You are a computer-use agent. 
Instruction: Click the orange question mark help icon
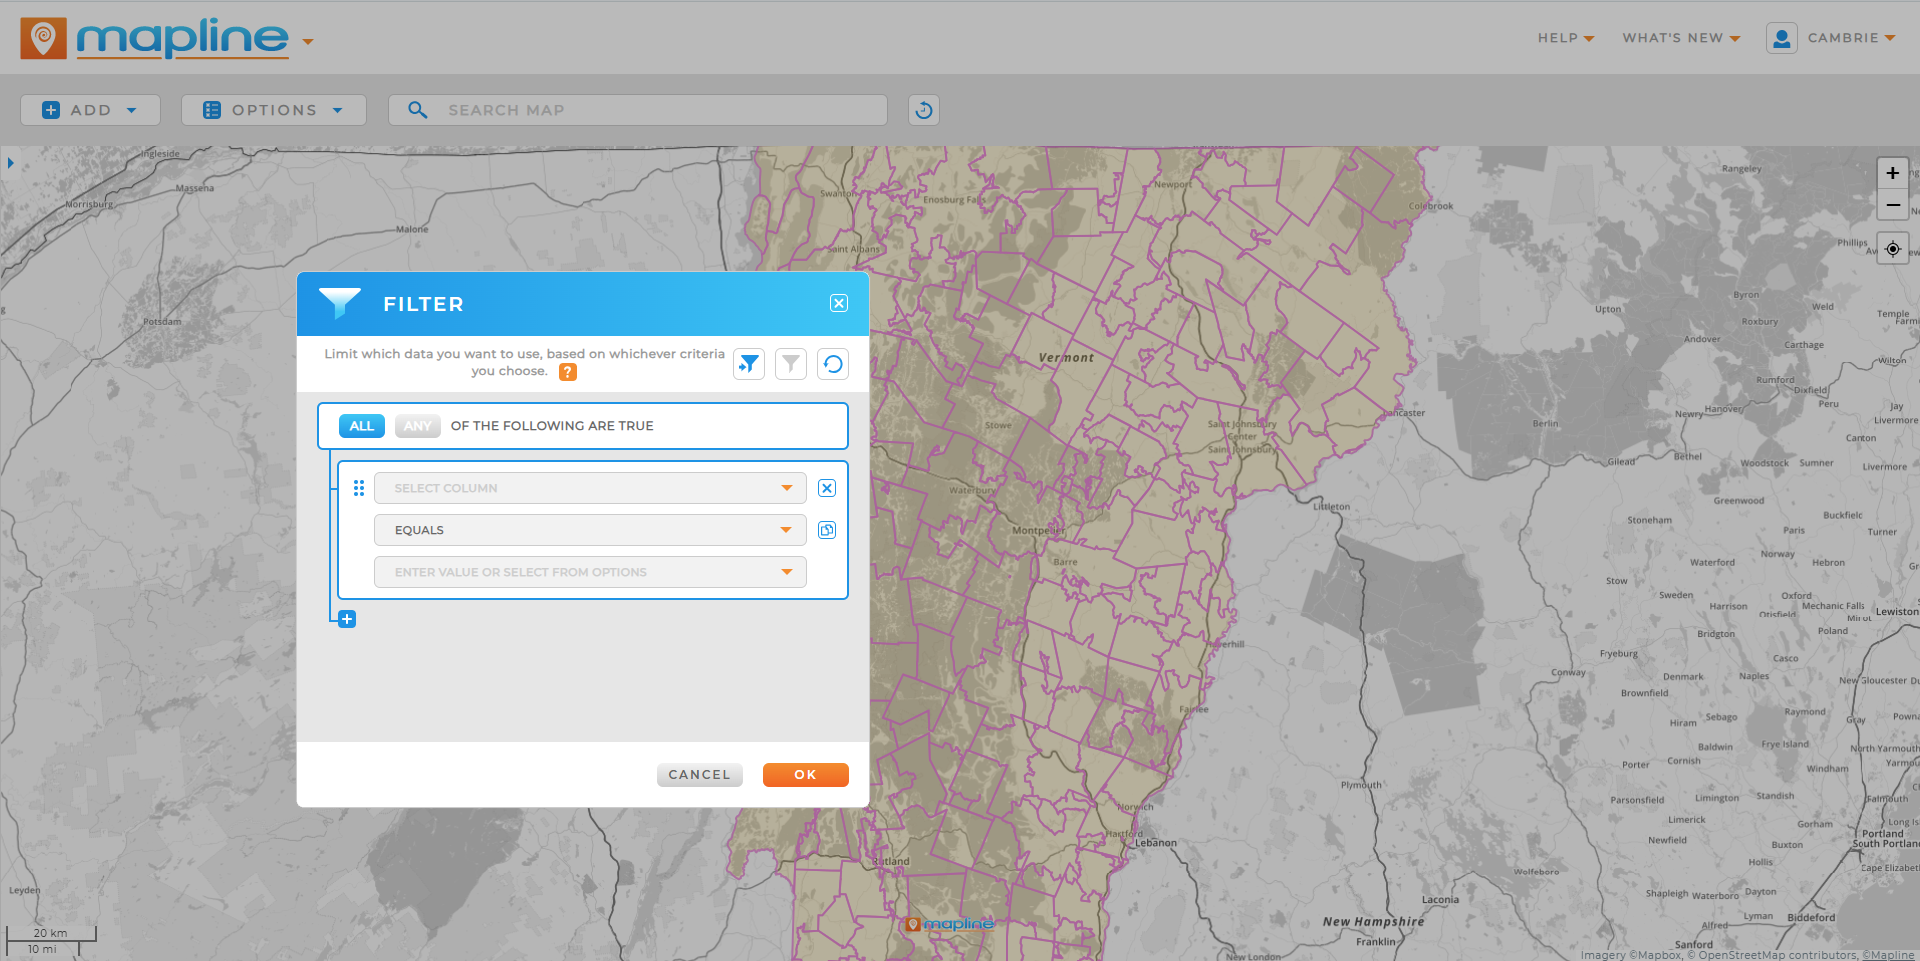coord(567,372)
